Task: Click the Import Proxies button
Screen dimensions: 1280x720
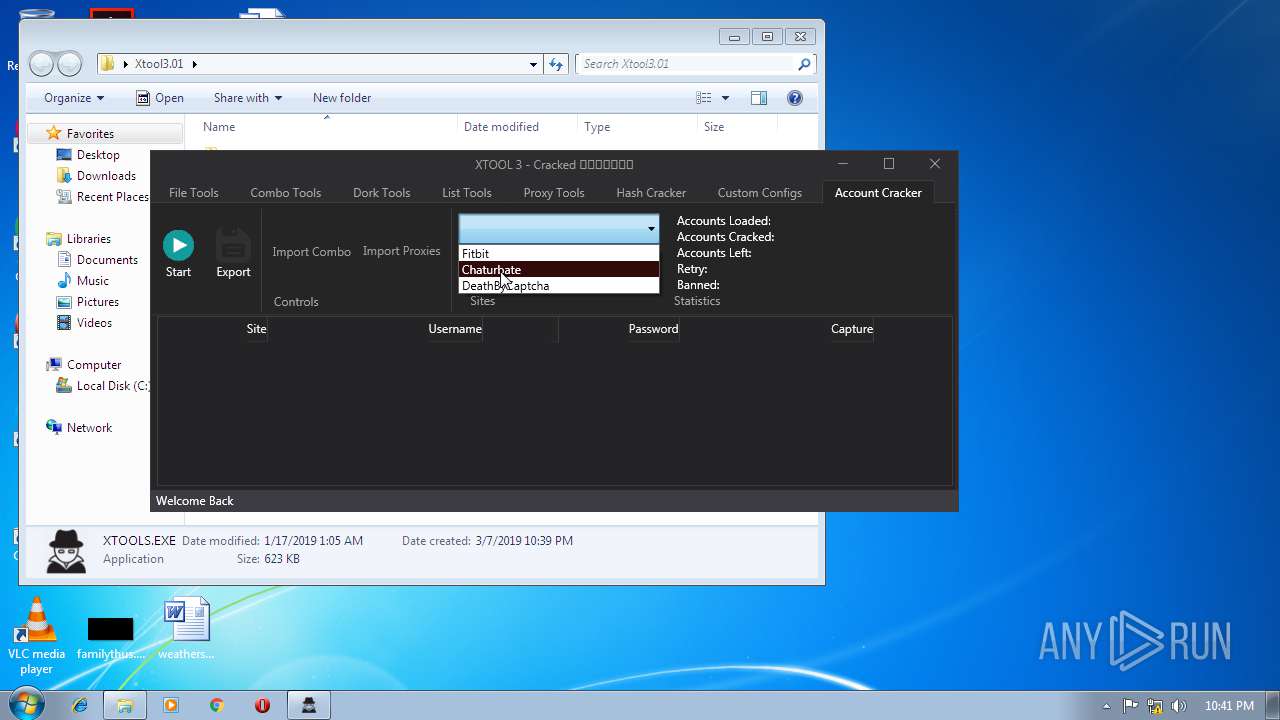Action: pyautogui.click(x=401, y=251)
